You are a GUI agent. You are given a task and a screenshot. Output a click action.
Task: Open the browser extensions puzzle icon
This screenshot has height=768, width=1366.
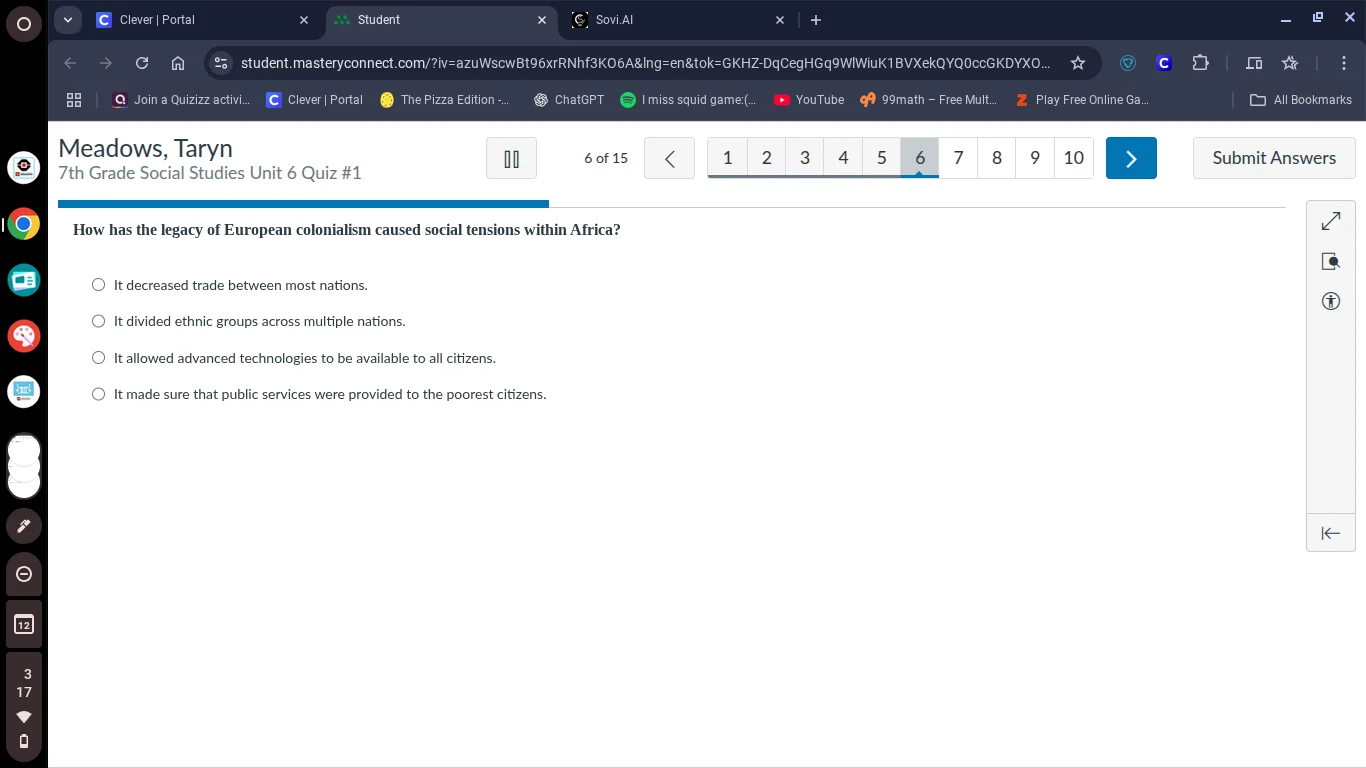pos(1200,63)
